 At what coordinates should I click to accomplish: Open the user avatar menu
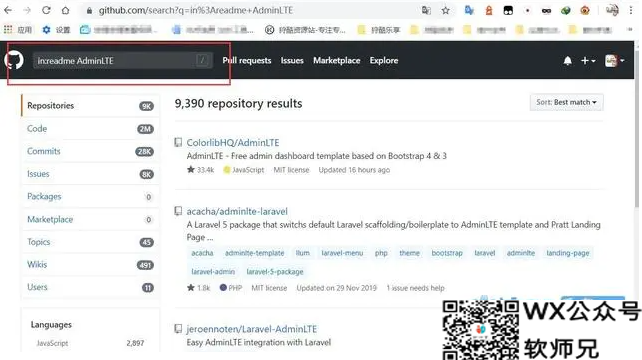[x=615, y=61]
